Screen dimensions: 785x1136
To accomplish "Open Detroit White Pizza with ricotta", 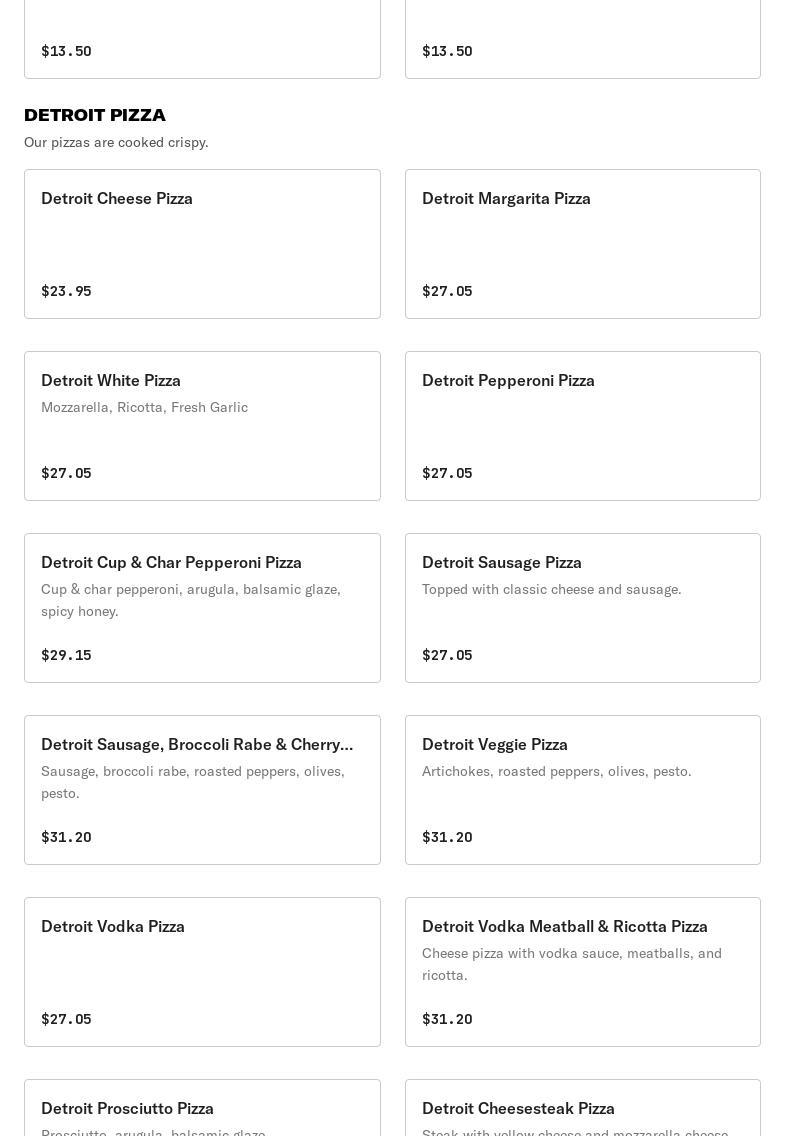I will 202,426.
